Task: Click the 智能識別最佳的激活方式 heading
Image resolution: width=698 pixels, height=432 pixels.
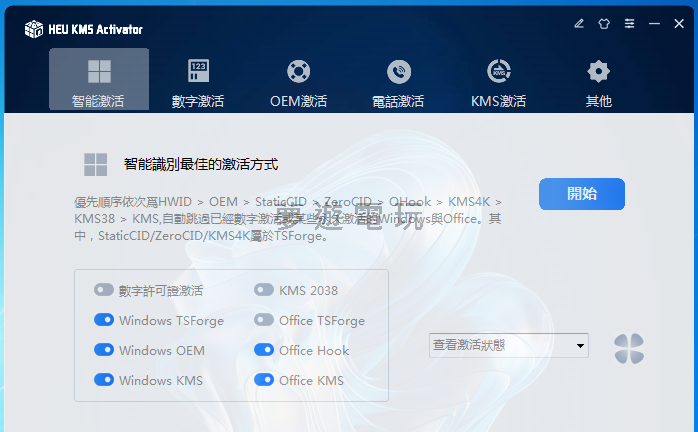Action: (x=201, y=164)
